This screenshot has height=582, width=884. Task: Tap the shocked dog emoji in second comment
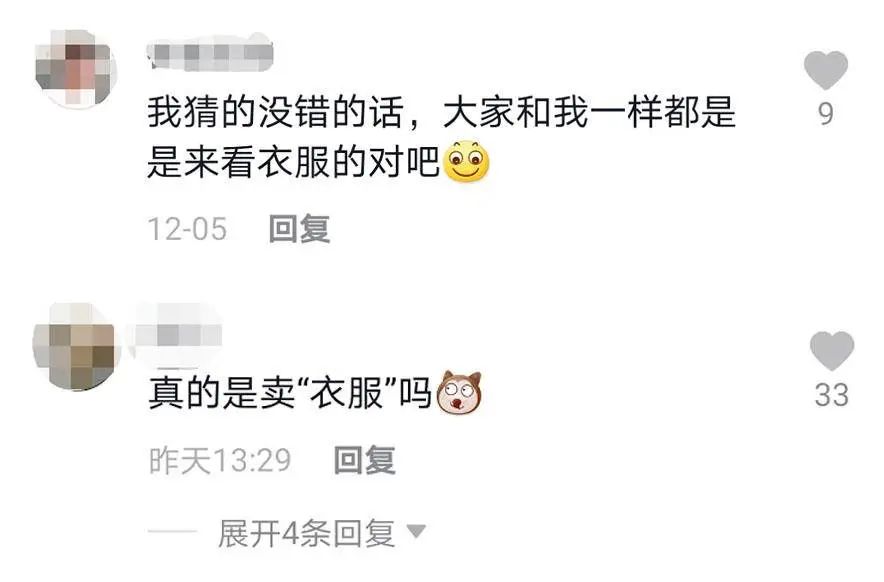tap(460, 392)
